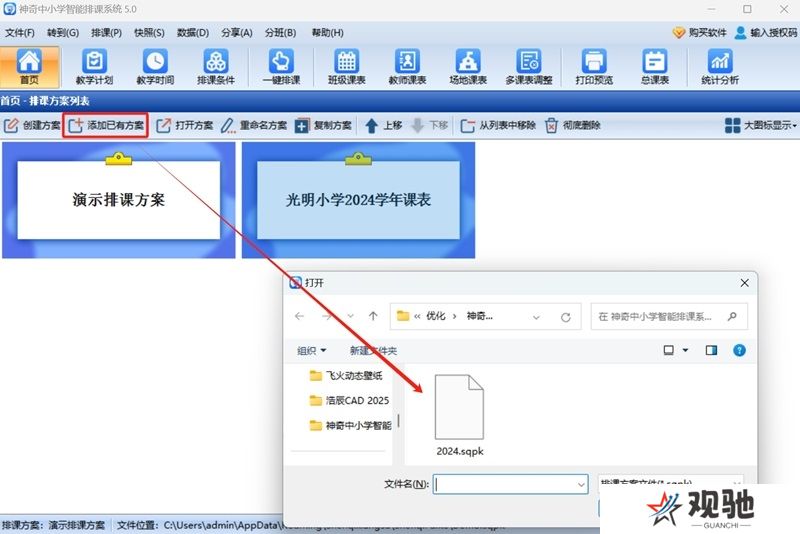Open the 分享(A) menu
This screenshot has width=800, height=534.
237,33
